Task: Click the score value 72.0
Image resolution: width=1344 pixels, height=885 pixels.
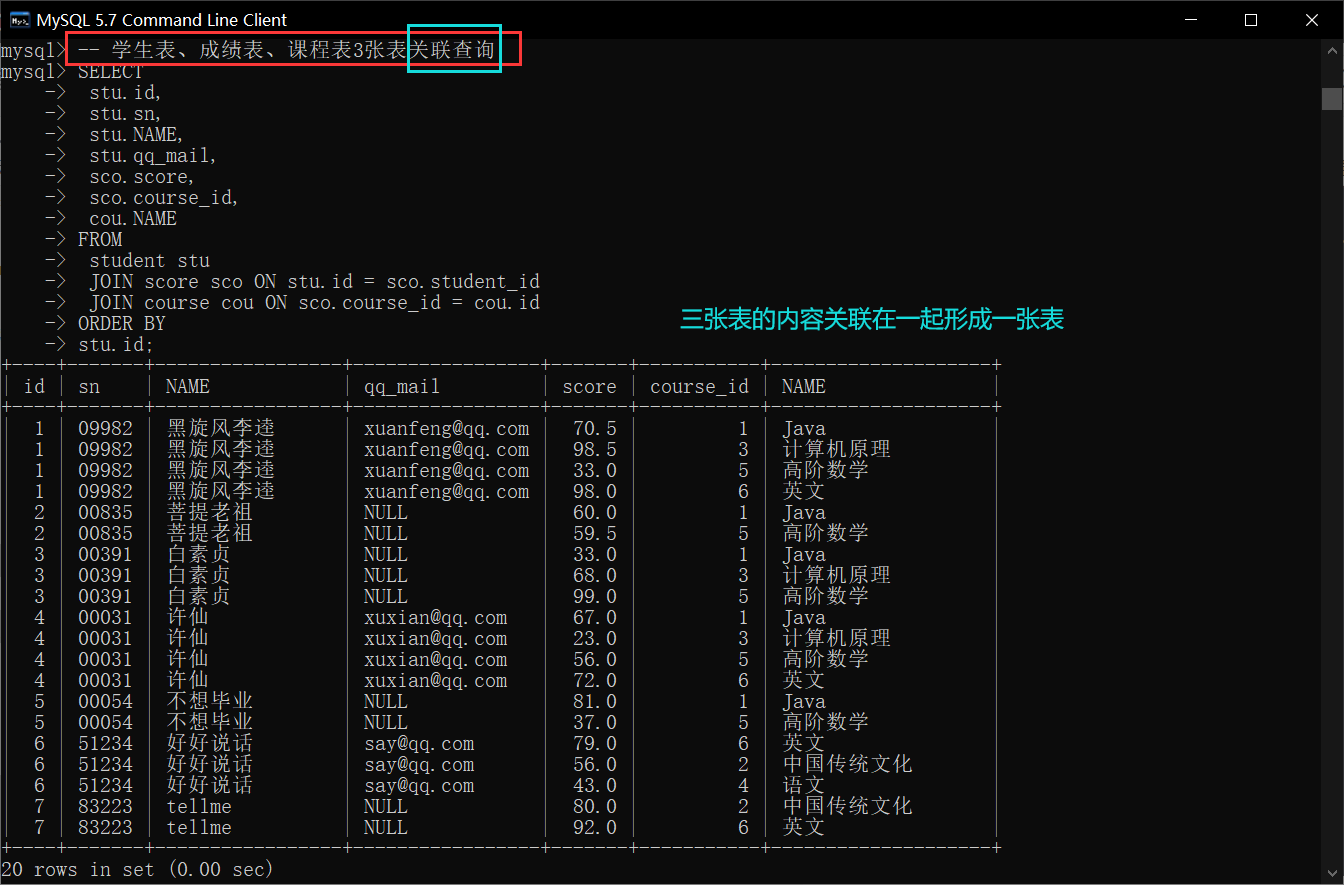Action: (595, 681)
